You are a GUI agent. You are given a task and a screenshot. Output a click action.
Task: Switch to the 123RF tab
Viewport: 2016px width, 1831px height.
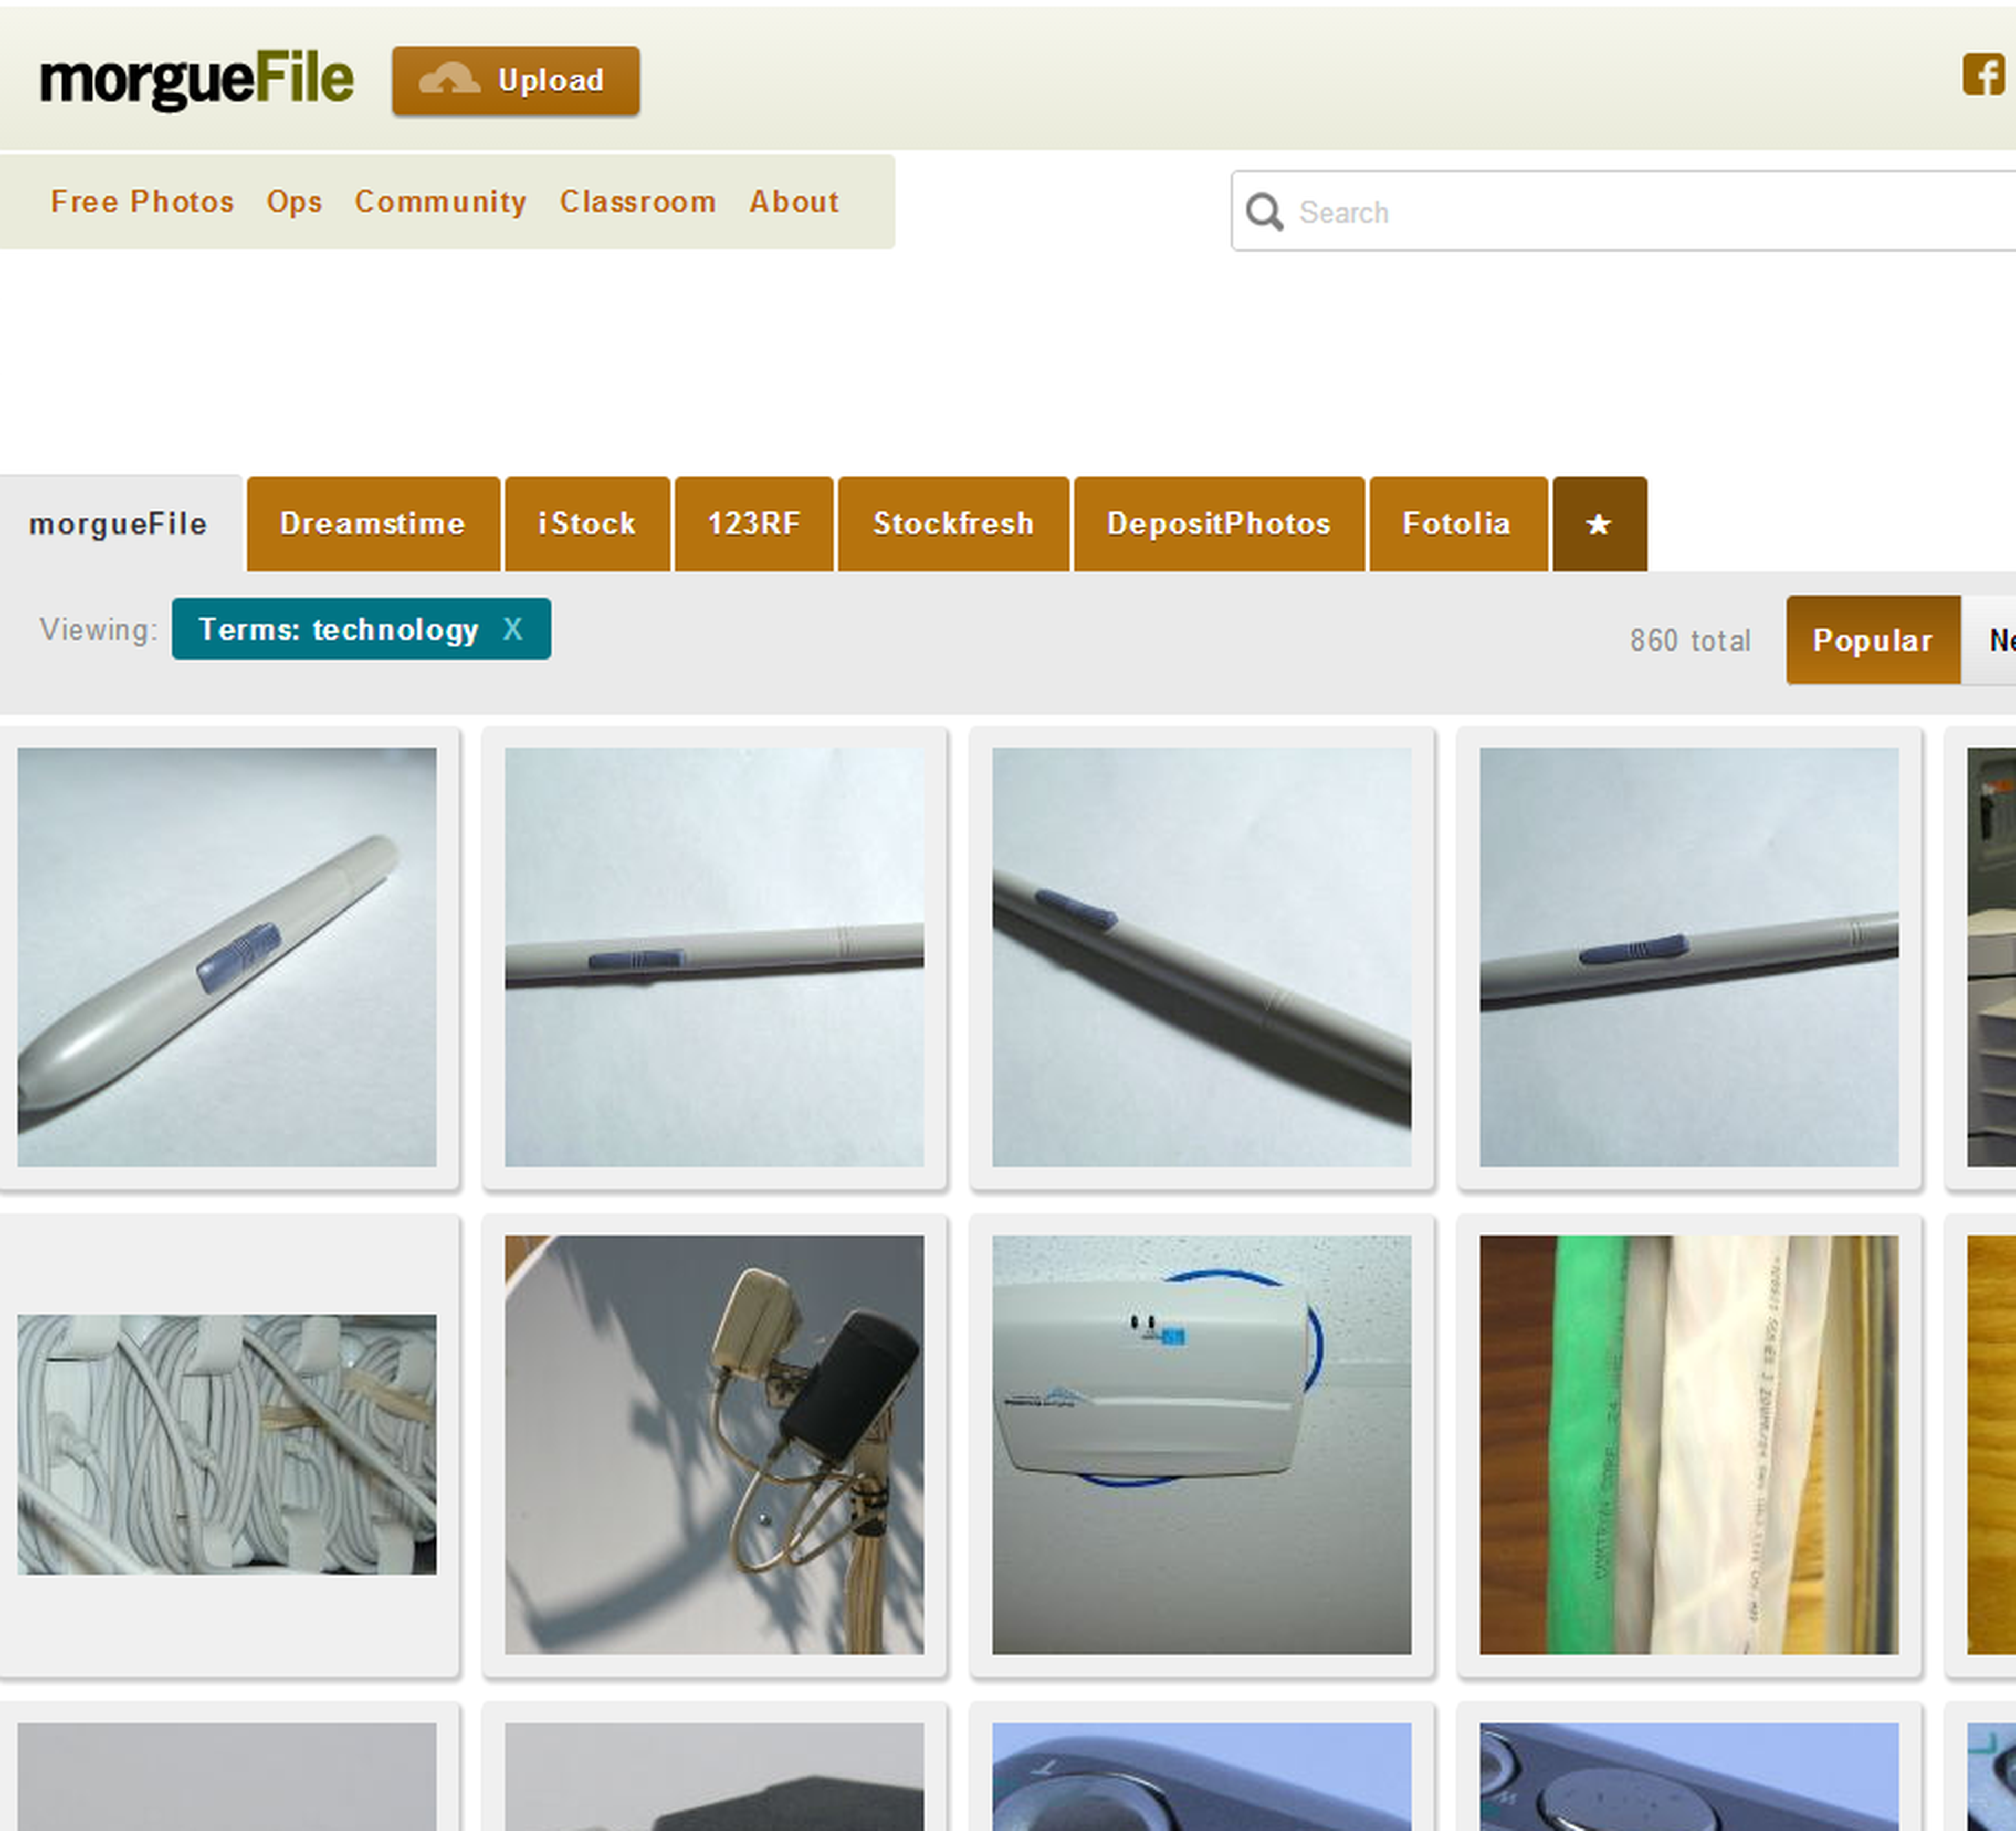pyautogui.click(x=754, y=524)
